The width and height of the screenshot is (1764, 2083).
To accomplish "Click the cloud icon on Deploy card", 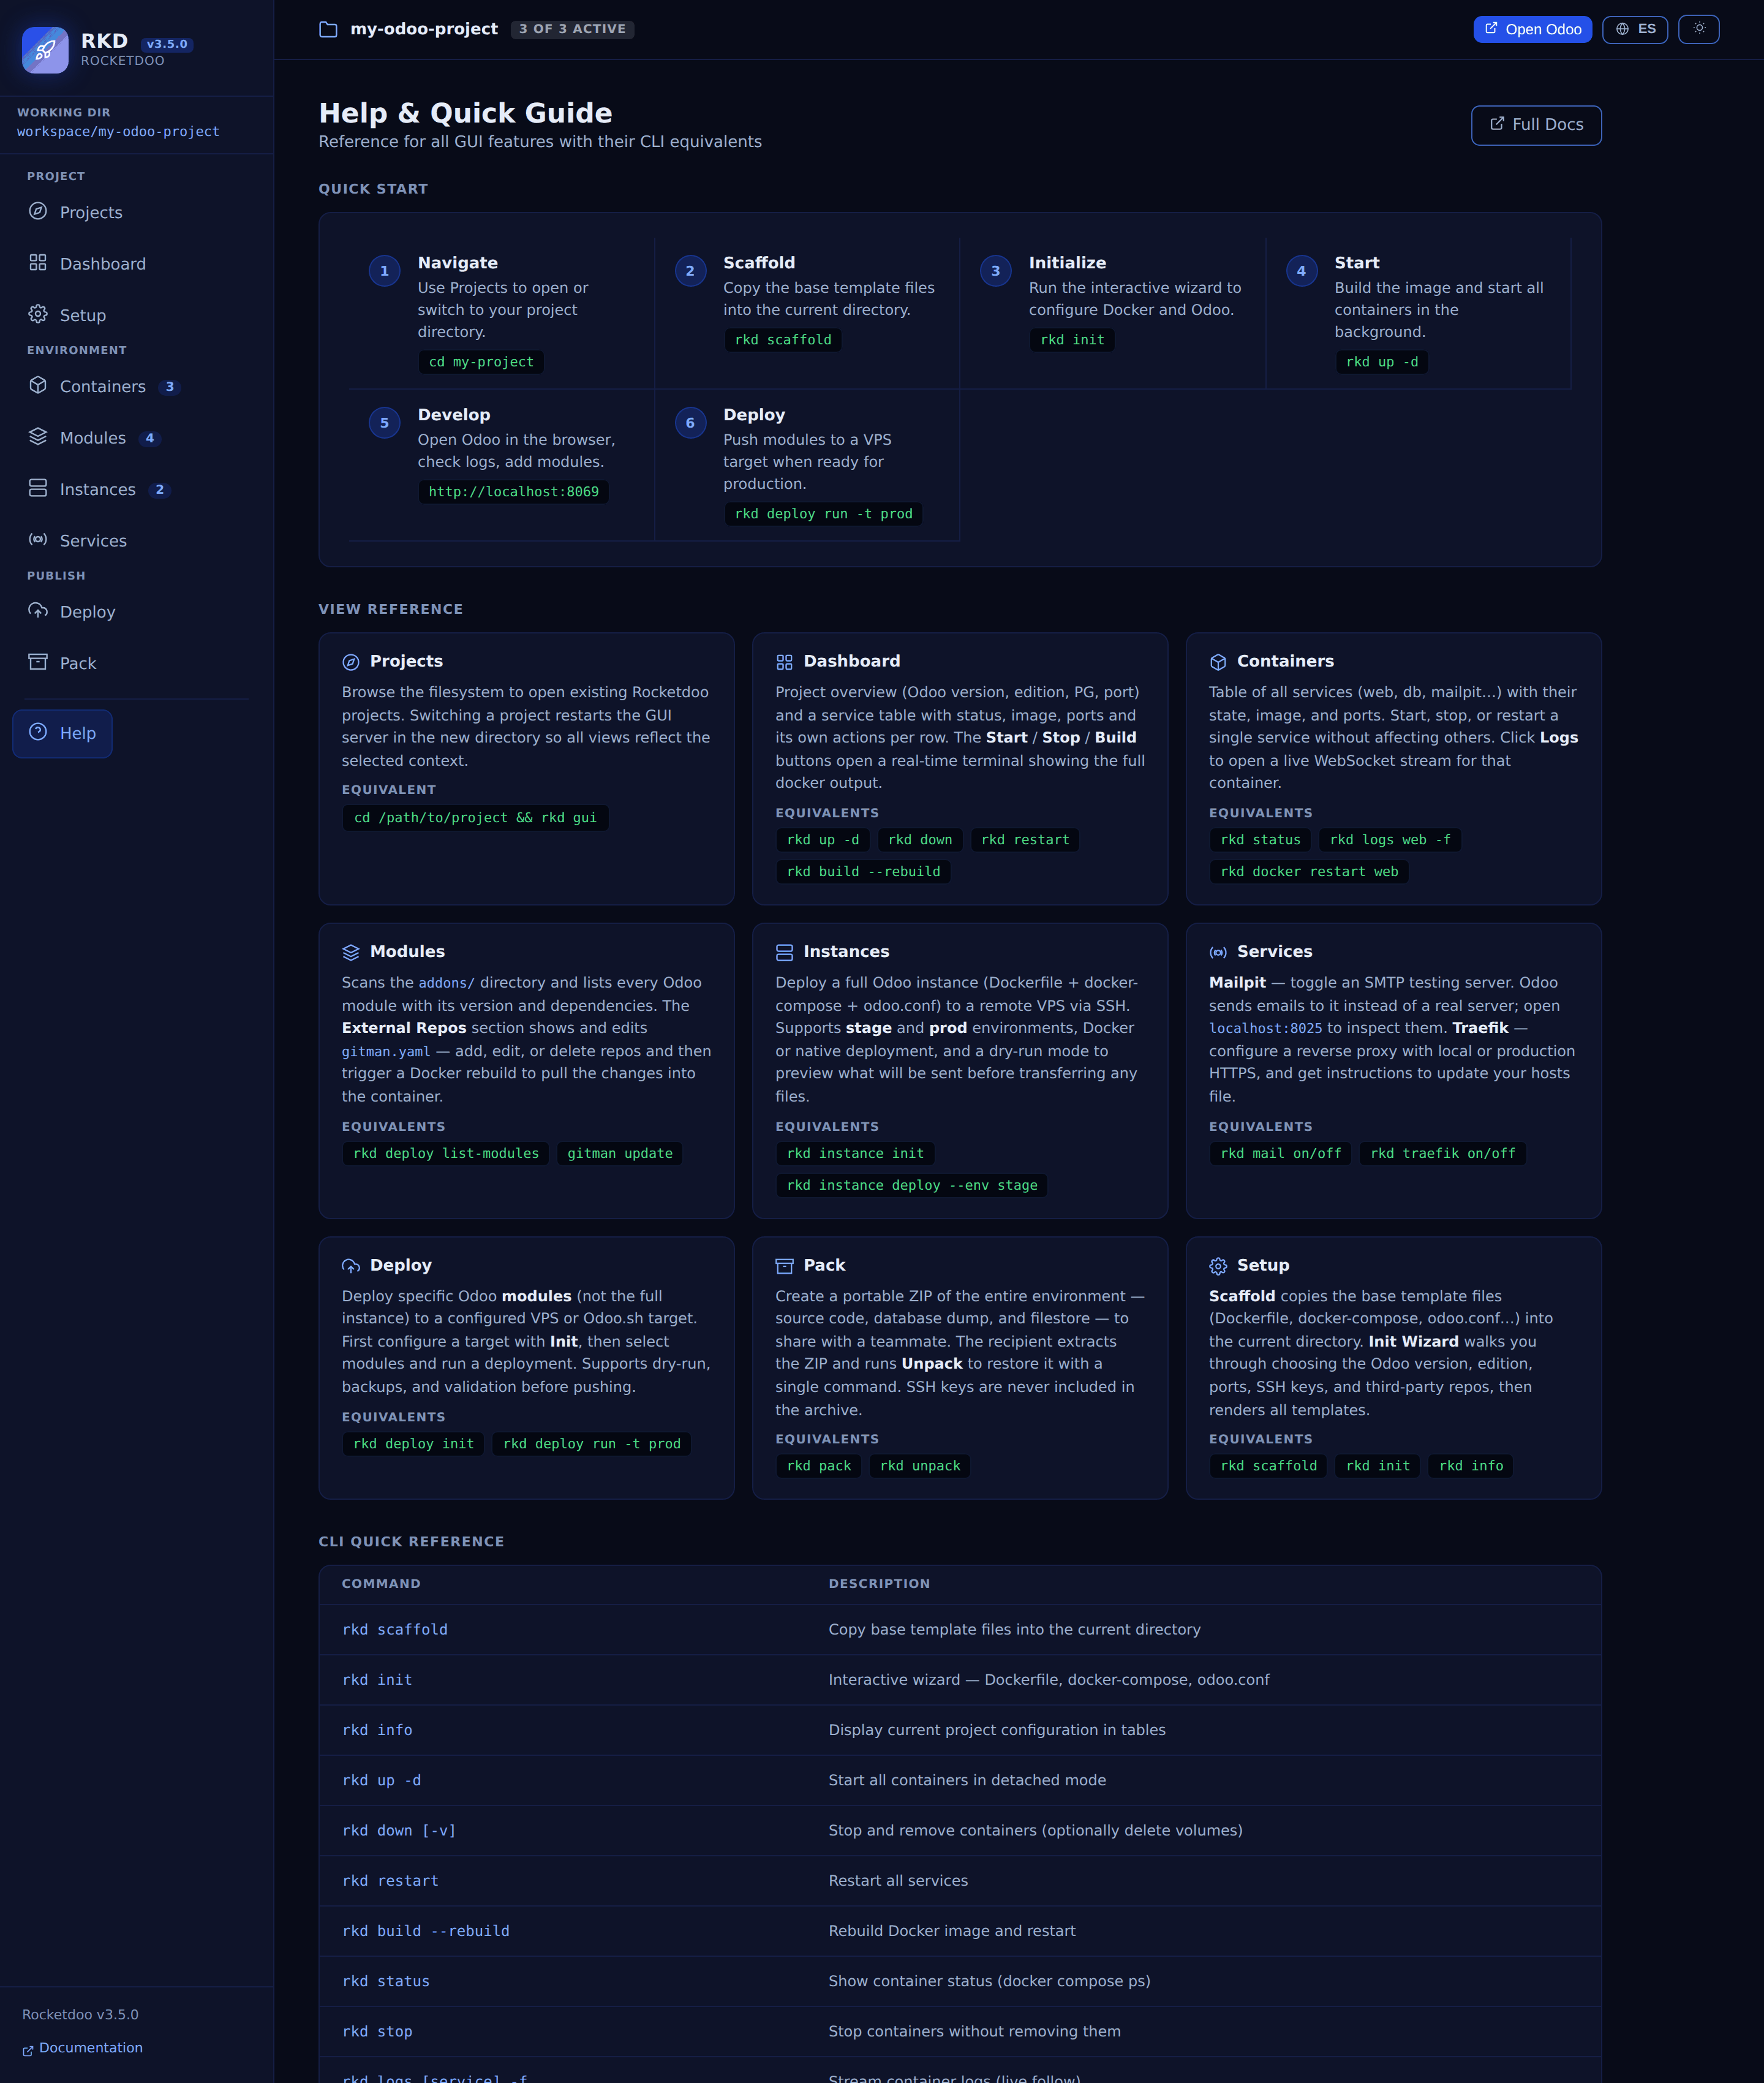I will tap(351, 1266).
